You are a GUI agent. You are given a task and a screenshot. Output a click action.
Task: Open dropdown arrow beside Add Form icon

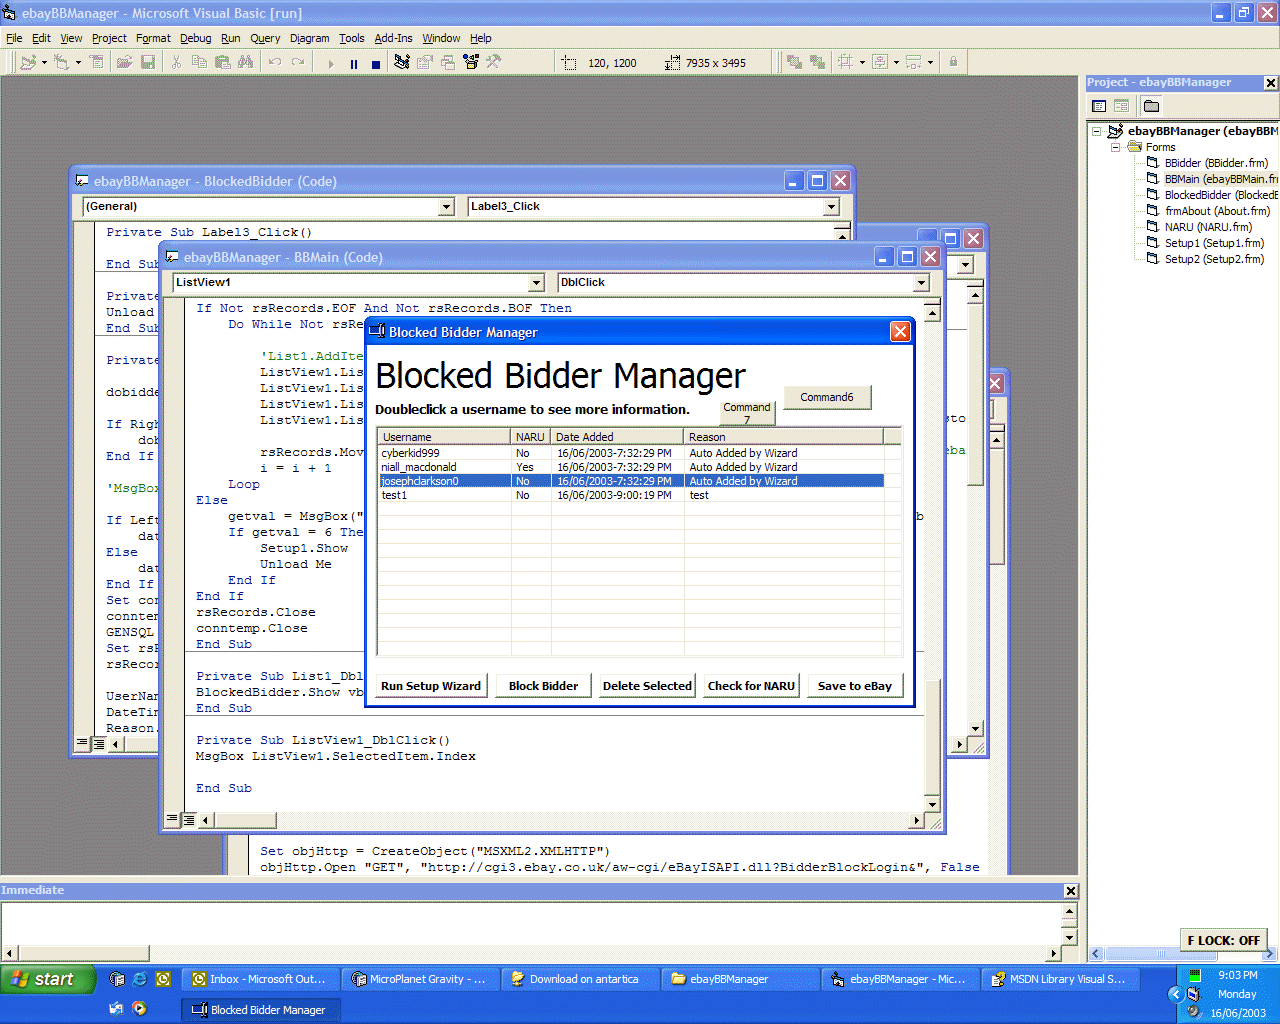tap(77, 62)
